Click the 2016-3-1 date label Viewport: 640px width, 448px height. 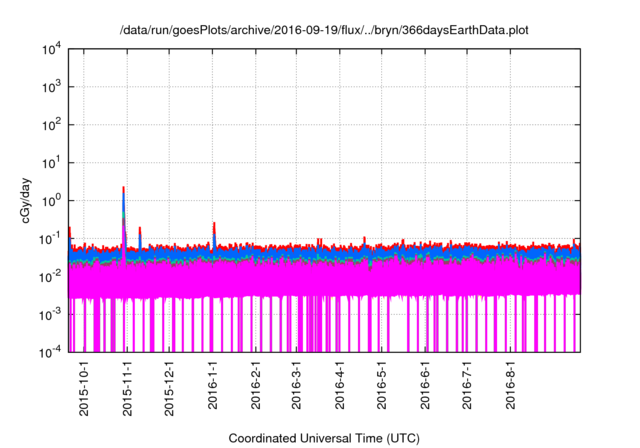click(x=296, y=385)
